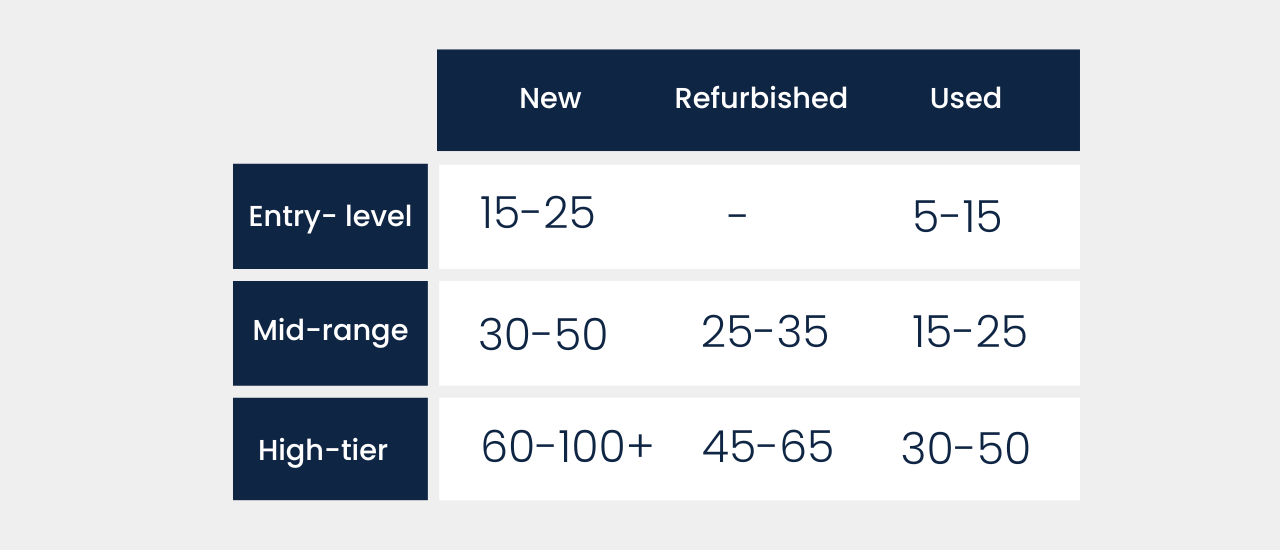Click the Used column header
This screenshot has width=1280, height=550.
[965, 98]
